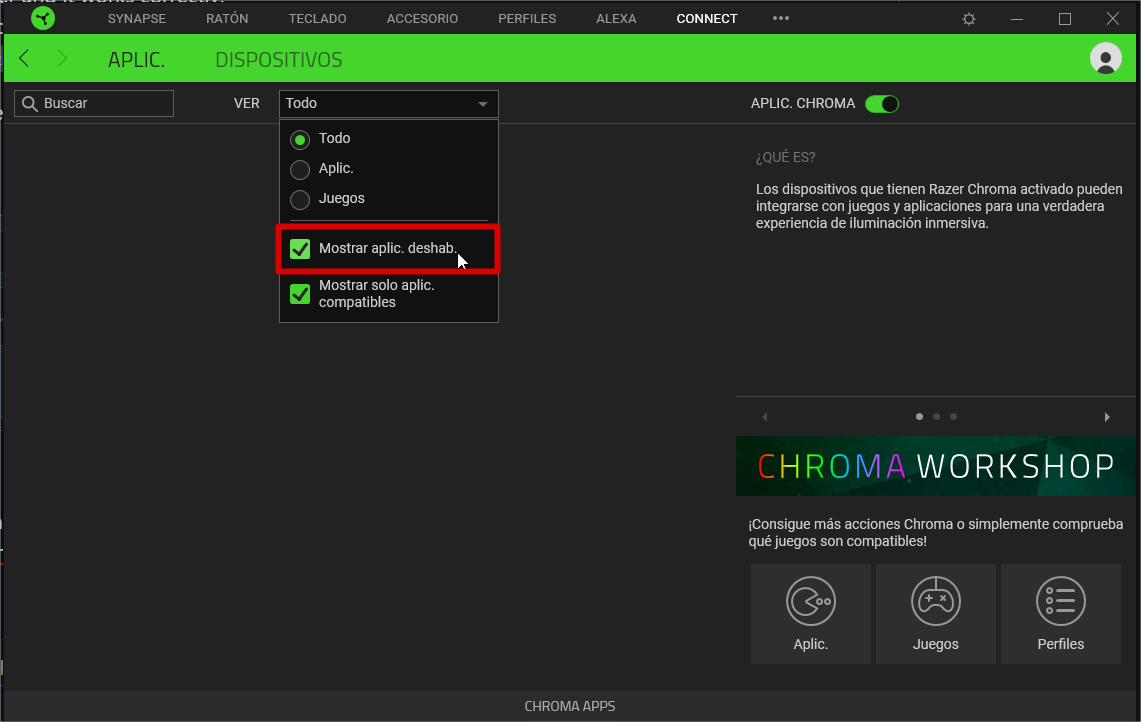Select the CONNECT tab
1141x722 pixels.
[x=707, y=18]
